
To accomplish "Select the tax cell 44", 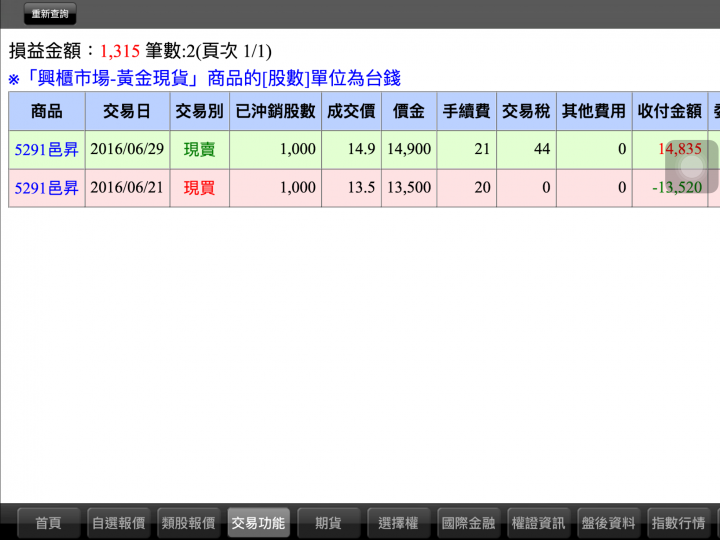I will click(526, 149).
